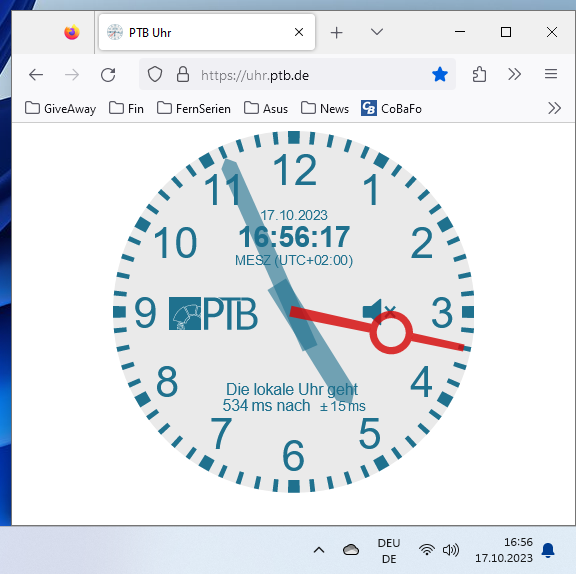The height and width of the screenshot is (574, 576).
Task: Click the digital time 16:56:17
Action: 294,237
